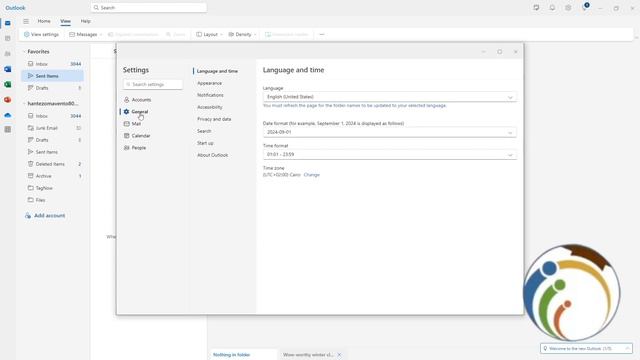Open the Junk Email folder

point(52,128)
